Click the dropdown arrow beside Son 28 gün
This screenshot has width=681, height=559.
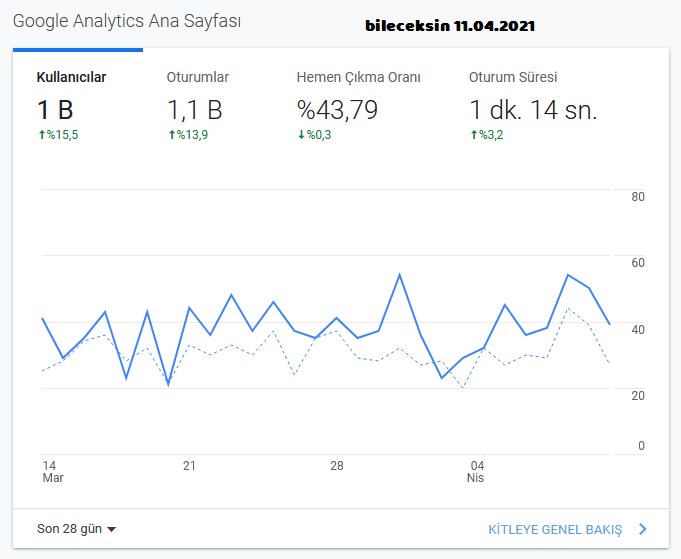click(112, 529)
